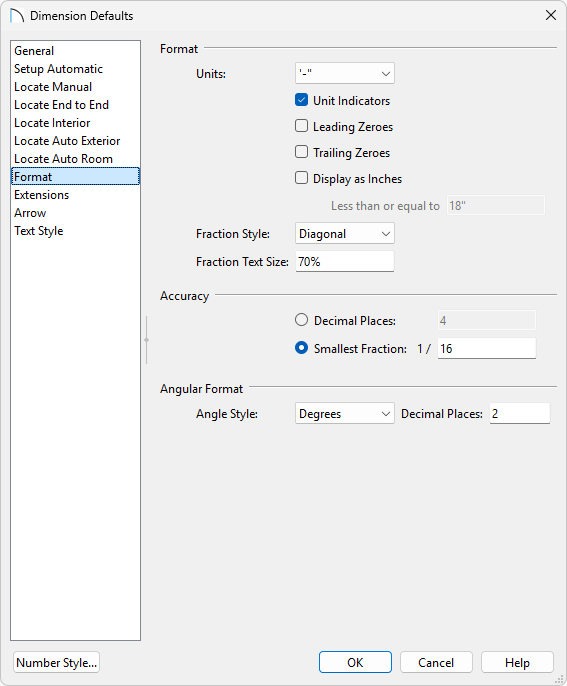Select Setup Automatic in the list
This screenshot has width=567, height=686.
pyautogui.click(x=75, y=69)
